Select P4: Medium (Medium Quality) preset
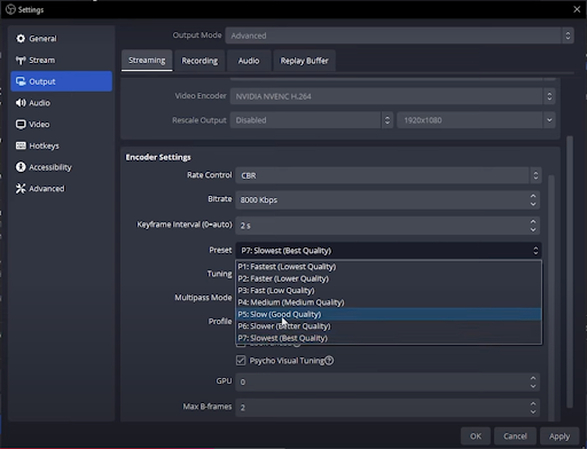The width and height of the screenshot is (587, 449). coord(389,302)
